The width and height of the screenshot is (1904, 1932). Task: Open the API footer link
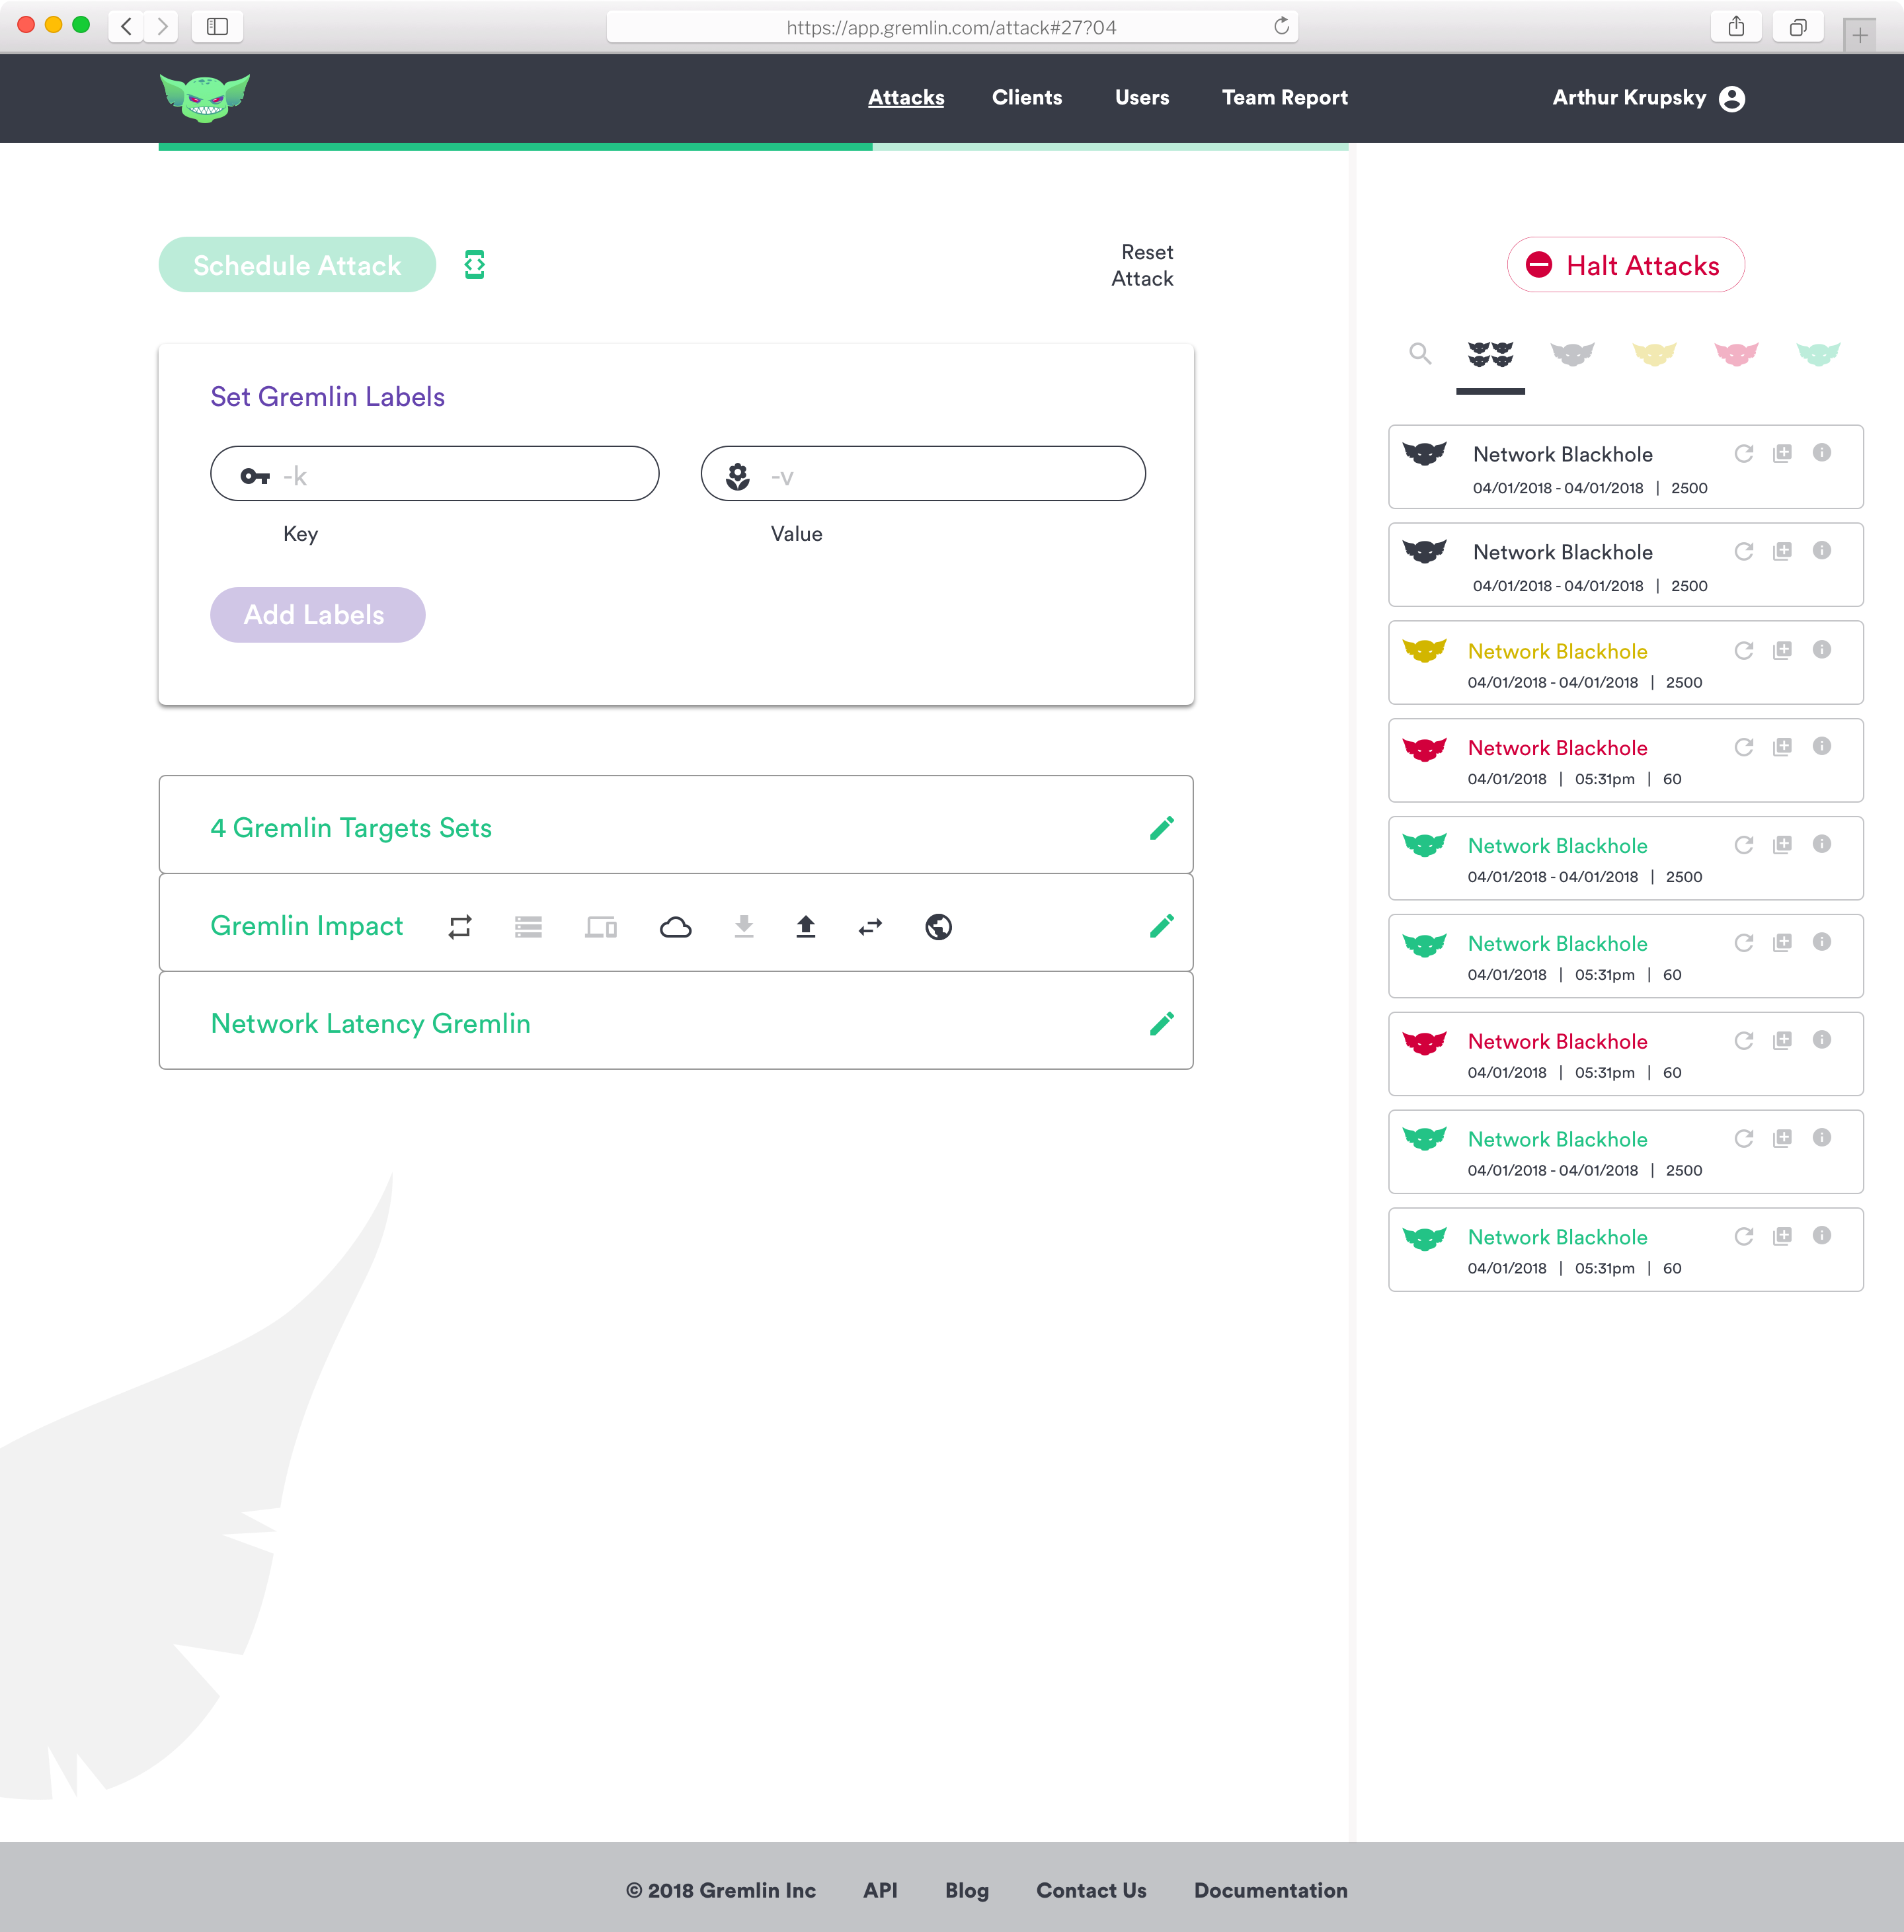pyautogui.click(x=880, y=1890)
